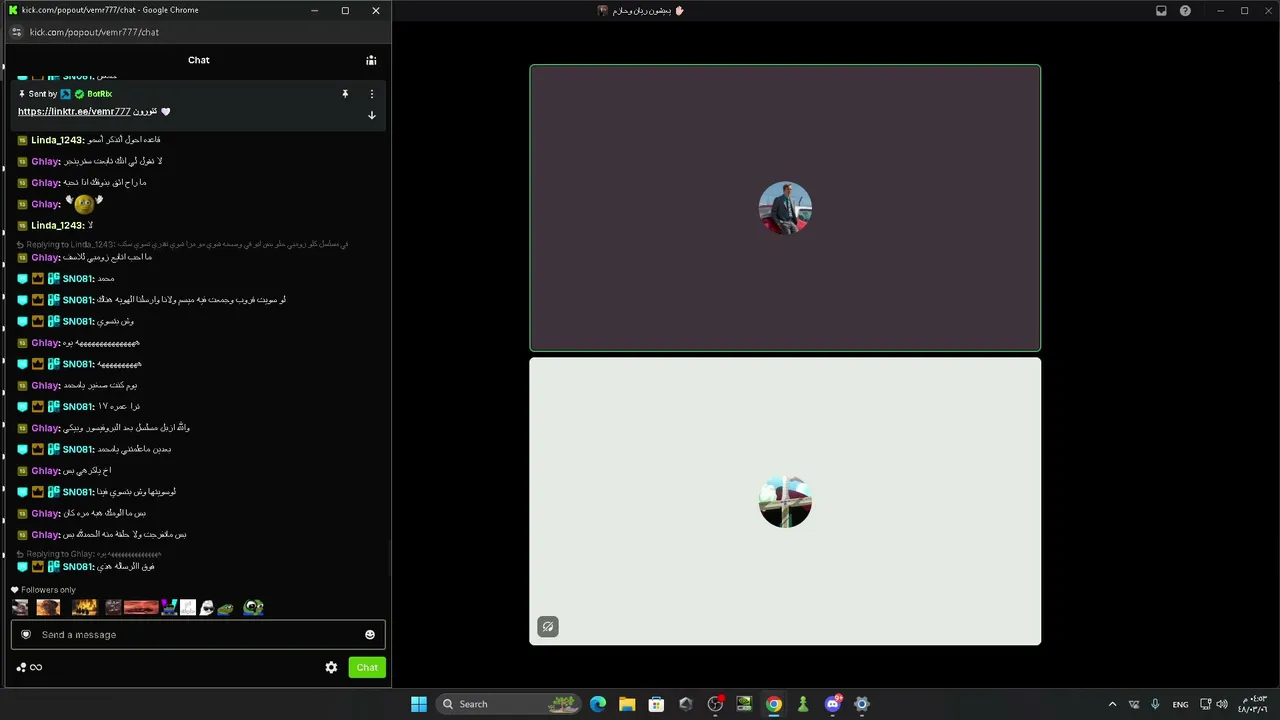Click the 'Replying to Linda_1243' reference

click(x=182, y=245)
